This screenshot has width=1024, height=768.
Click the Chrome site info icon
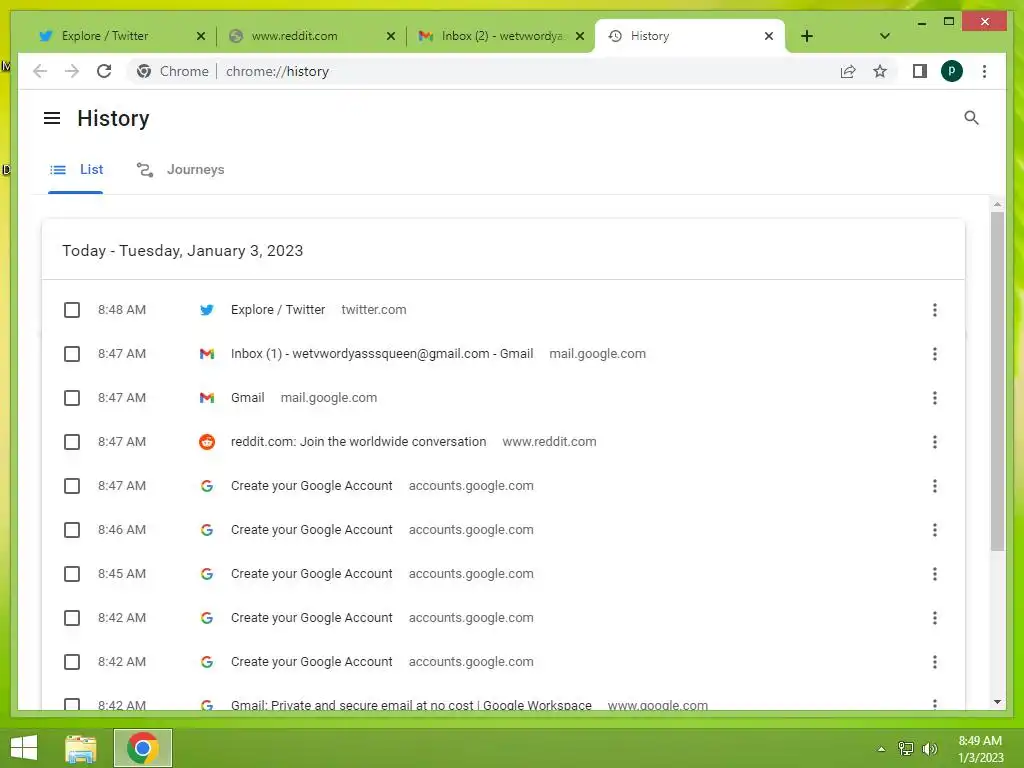click(x=144, y=71)
